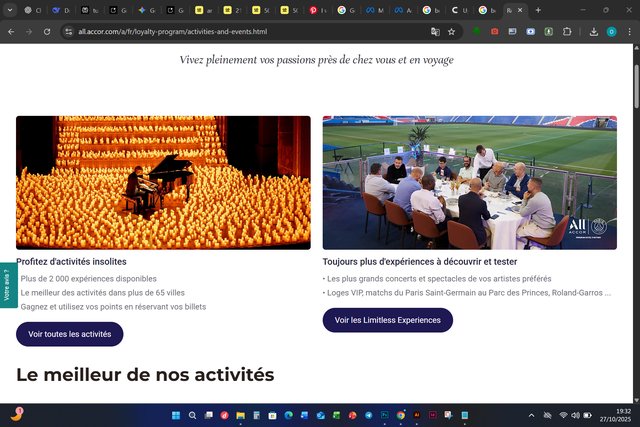Switch to the first tab in the strip
This screenshot has height=427, width=640.
(x=33, y=10)
